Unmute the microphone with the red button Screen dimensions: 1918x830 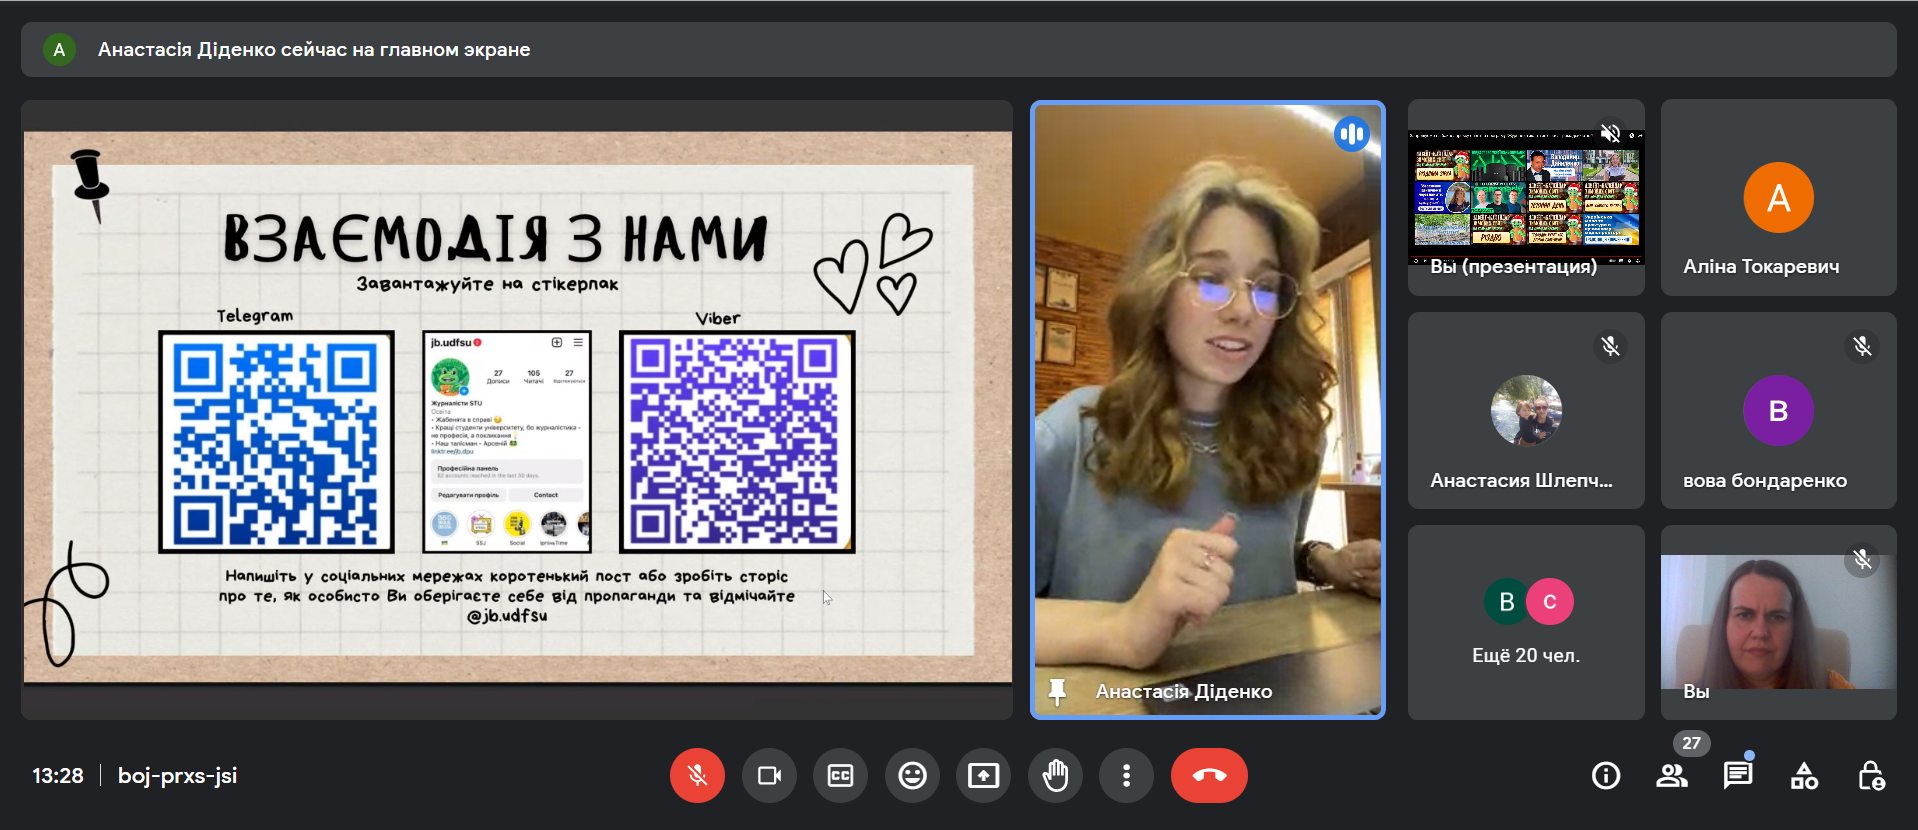tap(697, 775)
